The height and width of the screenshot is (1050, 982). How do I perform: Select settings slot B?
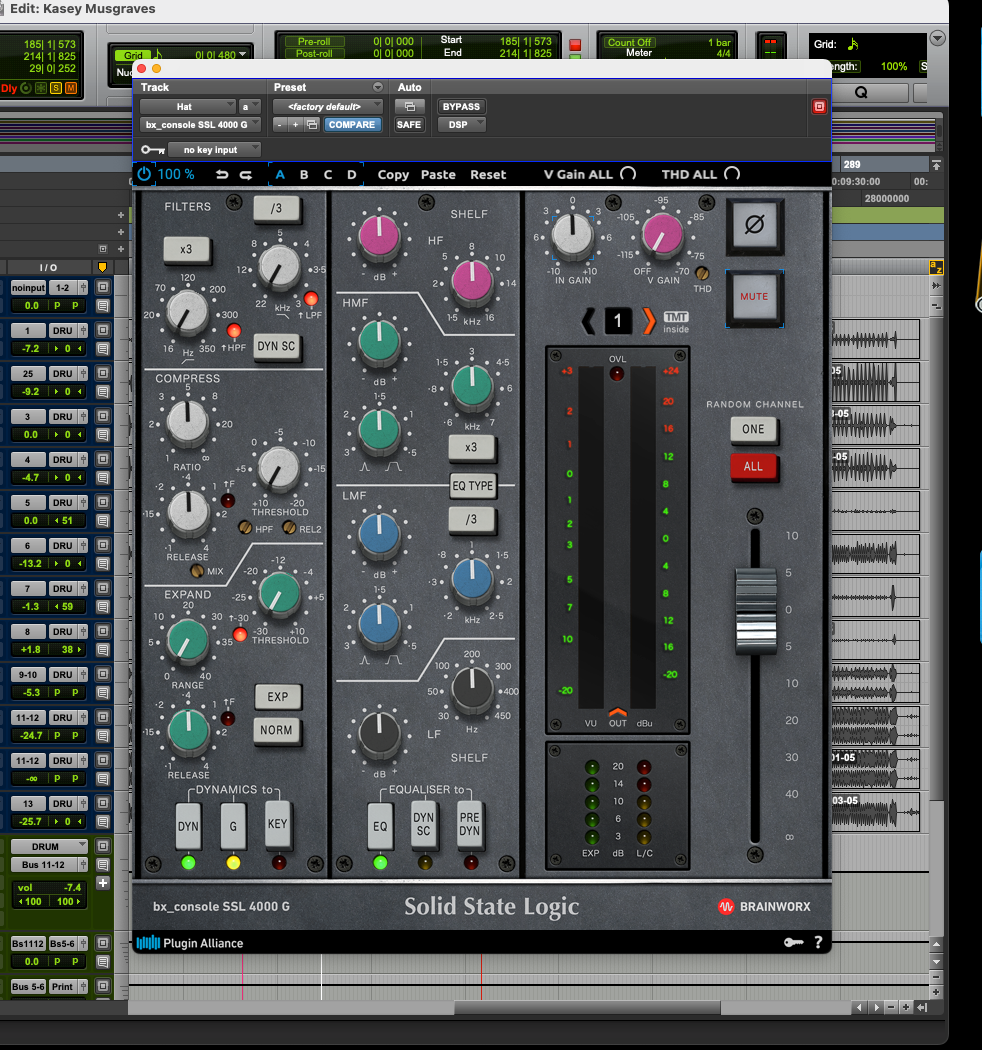tap(304, 175)
